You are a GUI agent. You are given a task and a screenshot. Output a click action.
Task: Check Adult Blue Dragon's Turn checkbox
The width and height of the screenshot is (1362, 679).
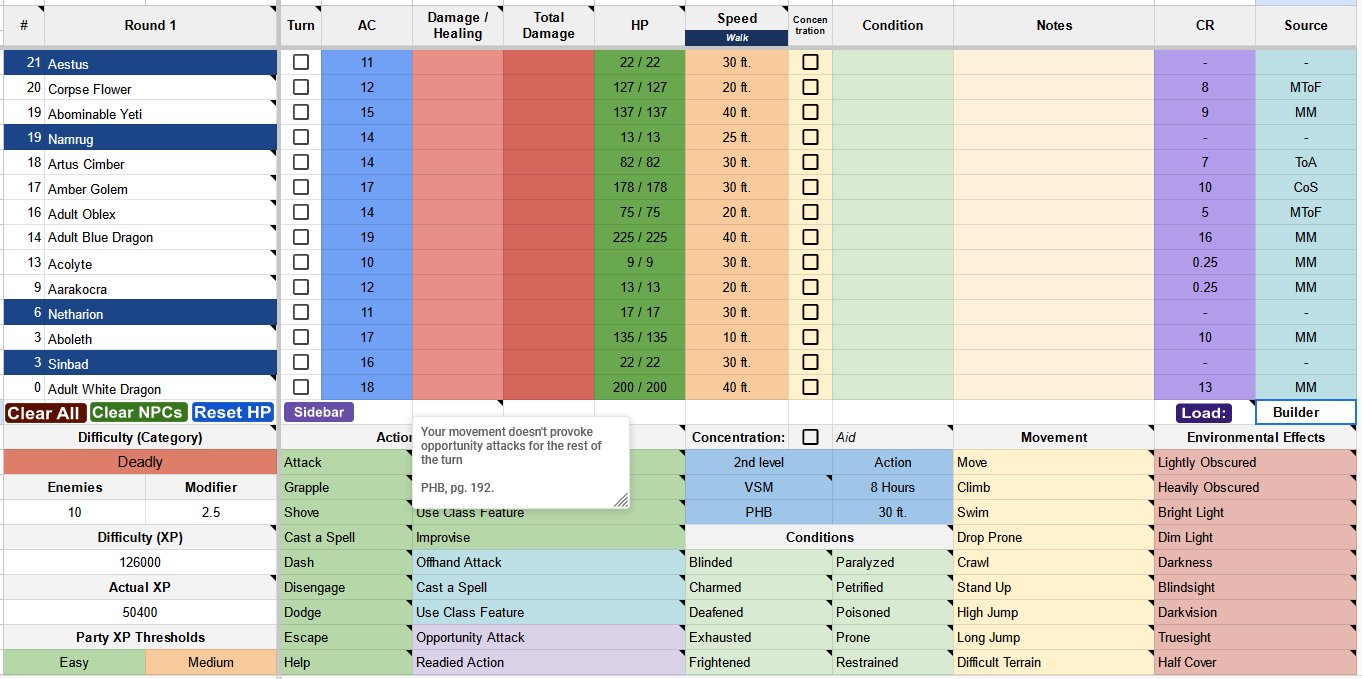tap(301, 237)
